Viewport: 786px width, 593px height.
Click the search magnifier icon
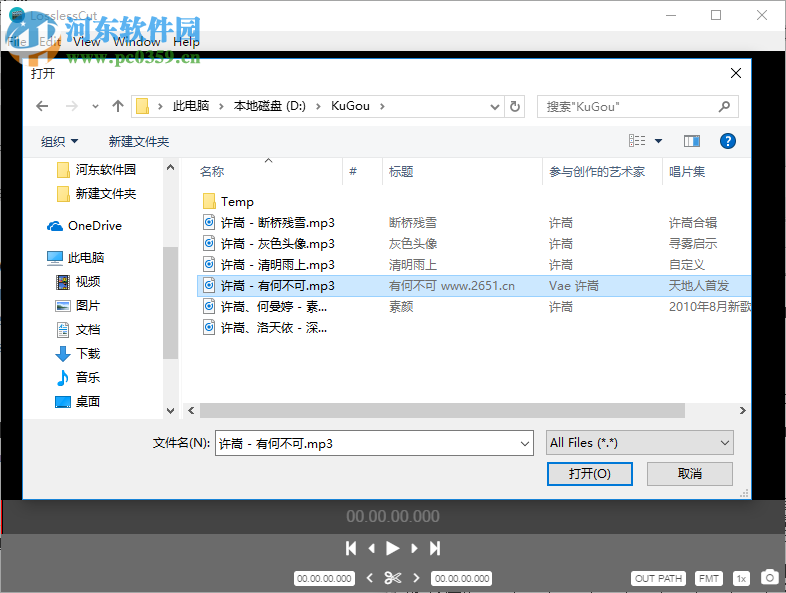(724, 106)
